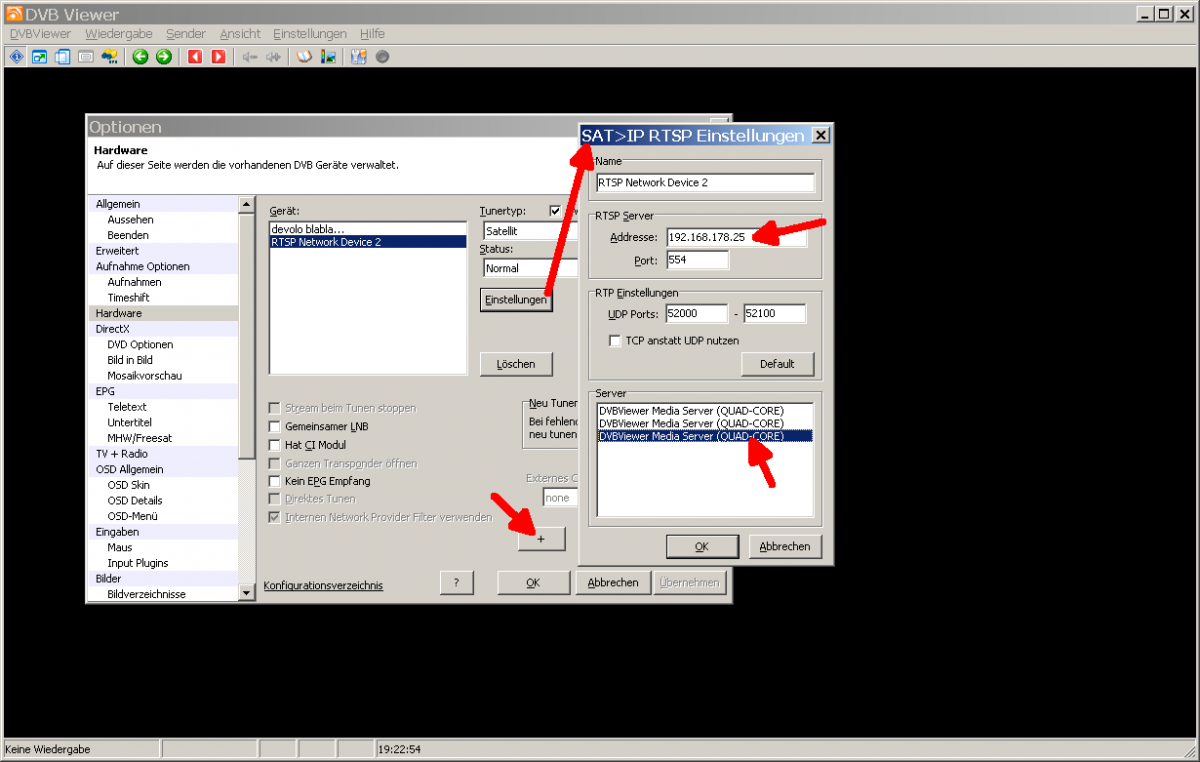Click Abbrechen in SAT>IP RTSP dialog
1200x762 pixels.
pyautogui.click(x=785, y=546)
